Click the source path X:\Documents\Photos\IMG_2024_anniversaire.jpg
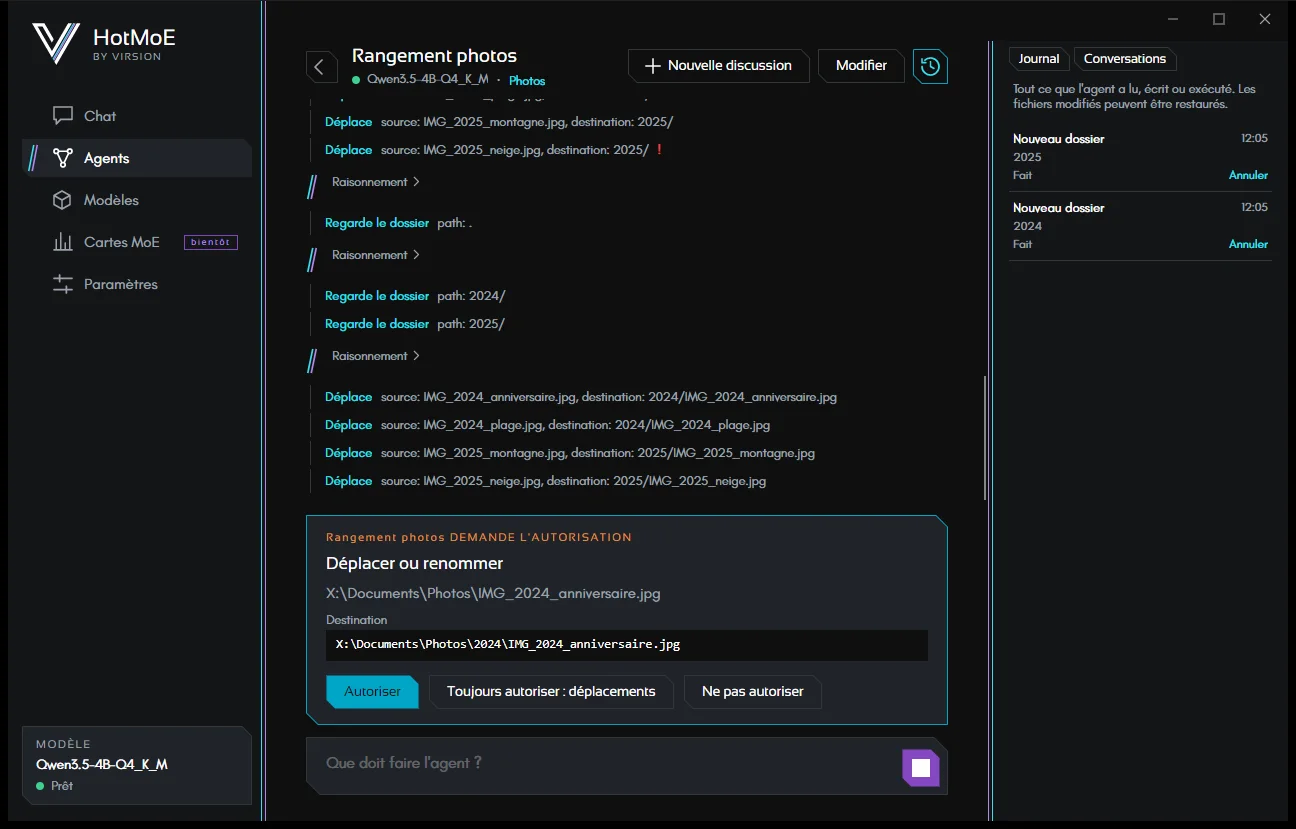The width and height of the screenshot is (1296, 829). (x=493, y=593)
